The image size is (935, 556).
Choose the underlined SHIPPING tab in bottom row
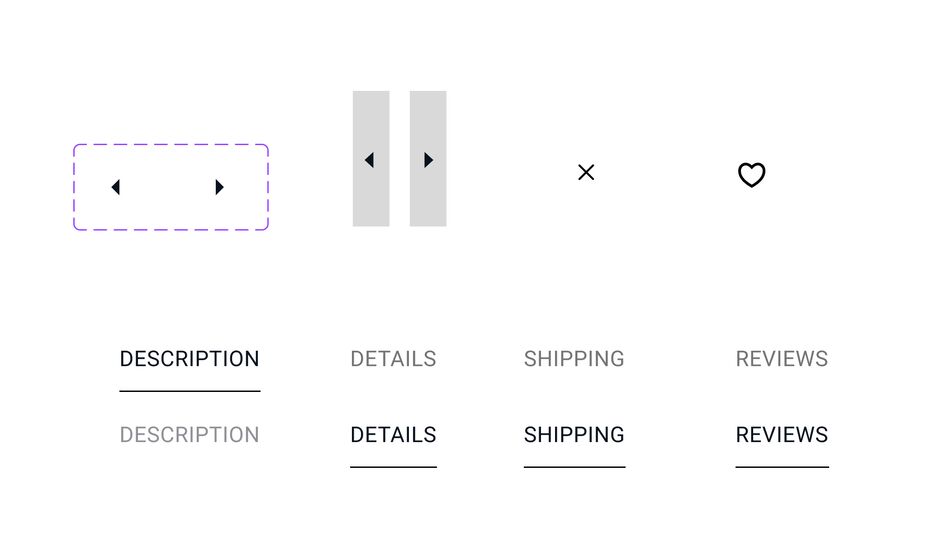tap(574, 435)
